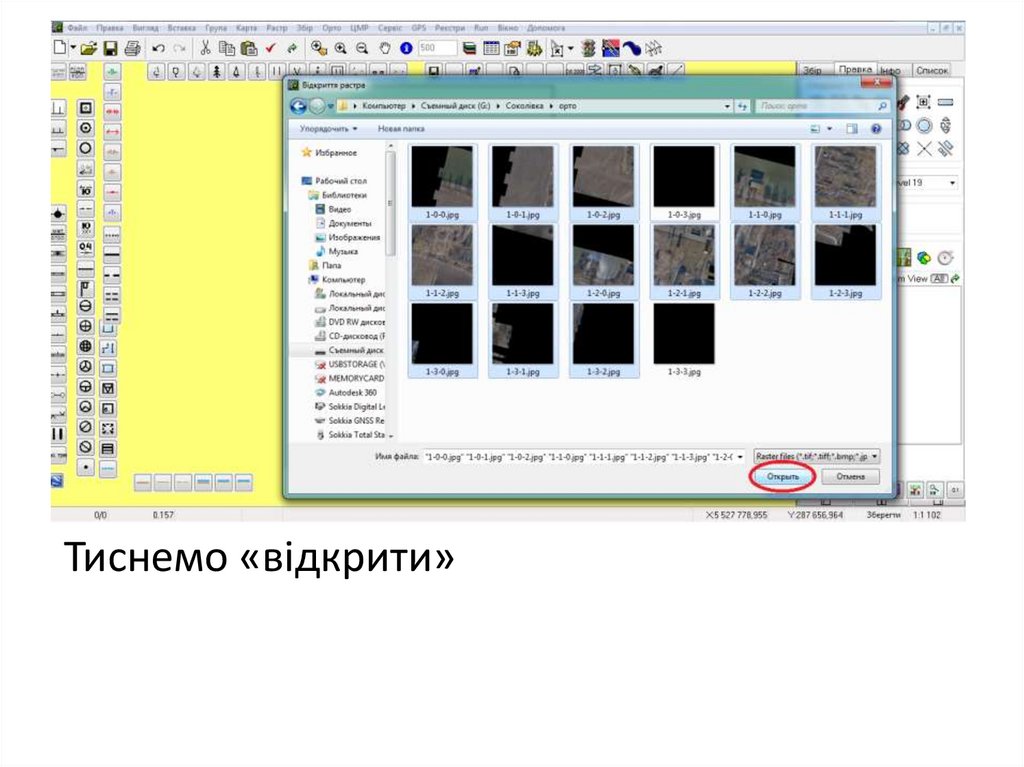Undo last action with curved arrow icon

(x=158, y=48)
